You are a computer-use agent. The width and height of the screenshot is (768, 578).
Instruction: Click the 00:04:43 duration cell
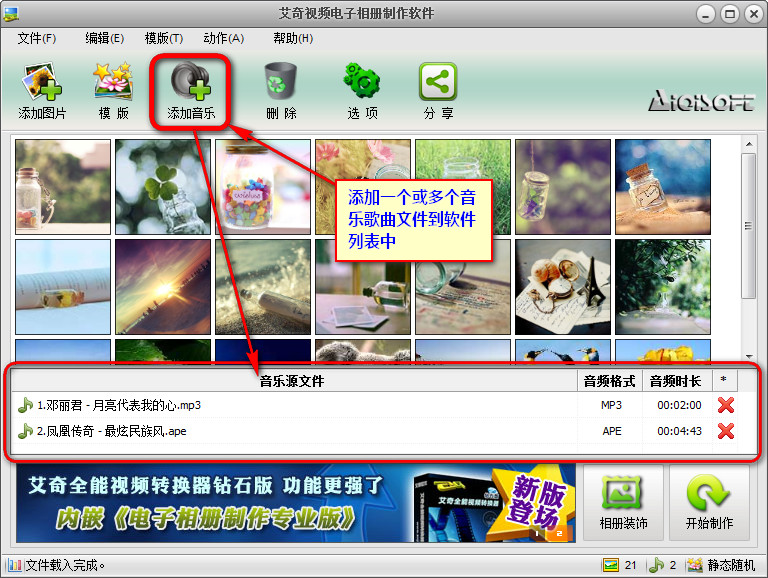click(x=679, y=431)
